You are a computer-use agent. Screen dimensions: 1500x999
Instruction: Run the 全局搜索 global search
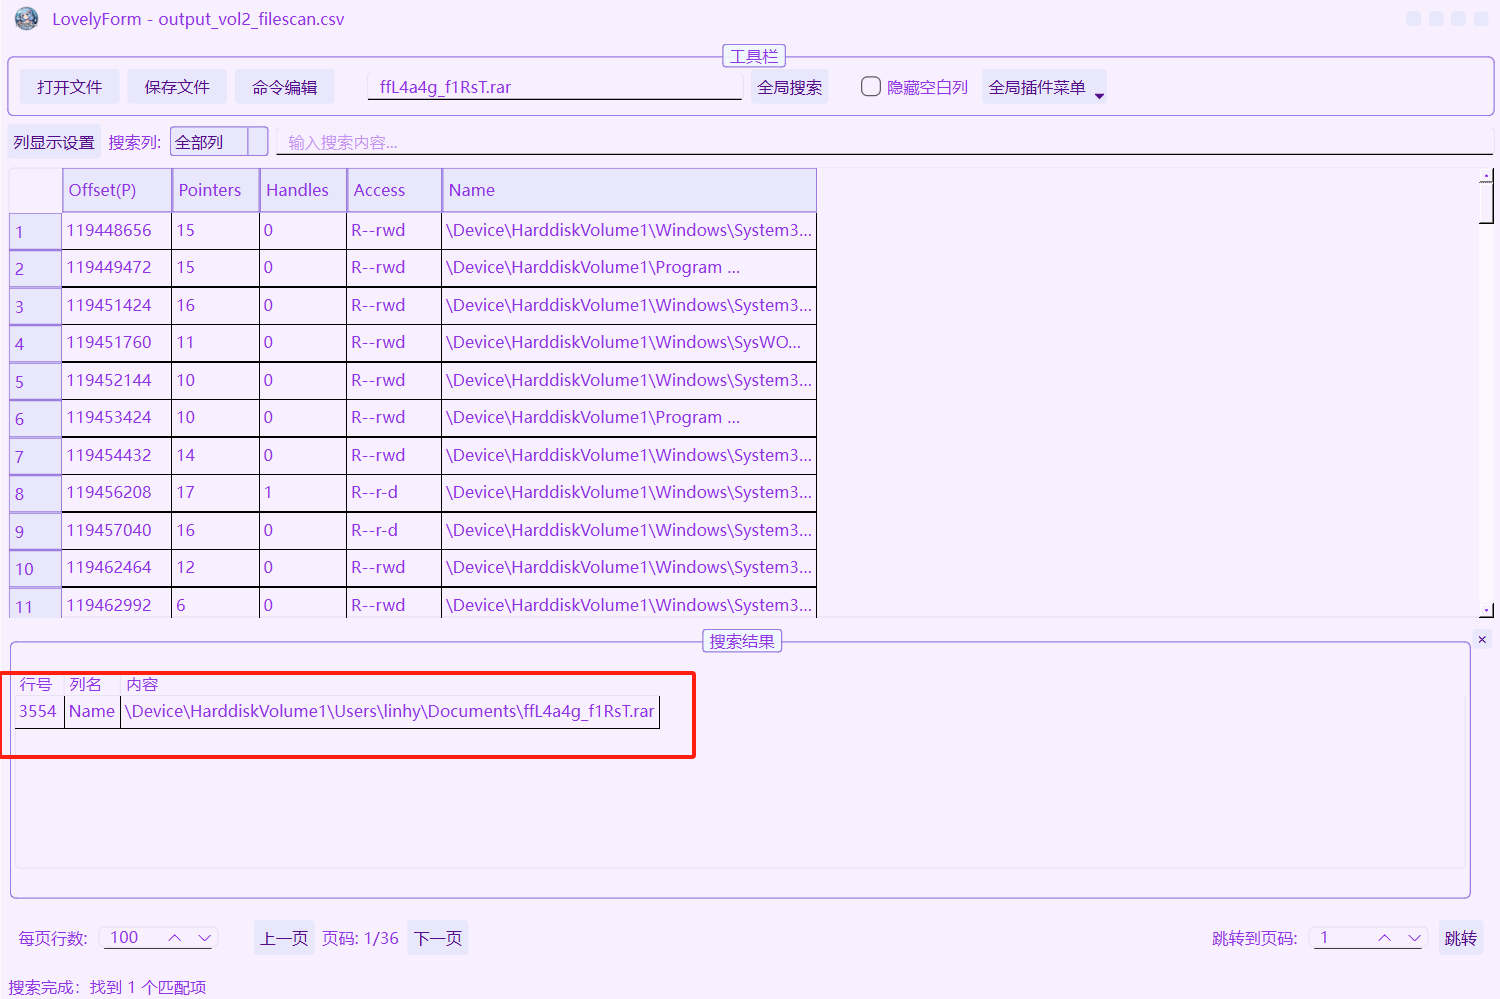coord(790,87)
